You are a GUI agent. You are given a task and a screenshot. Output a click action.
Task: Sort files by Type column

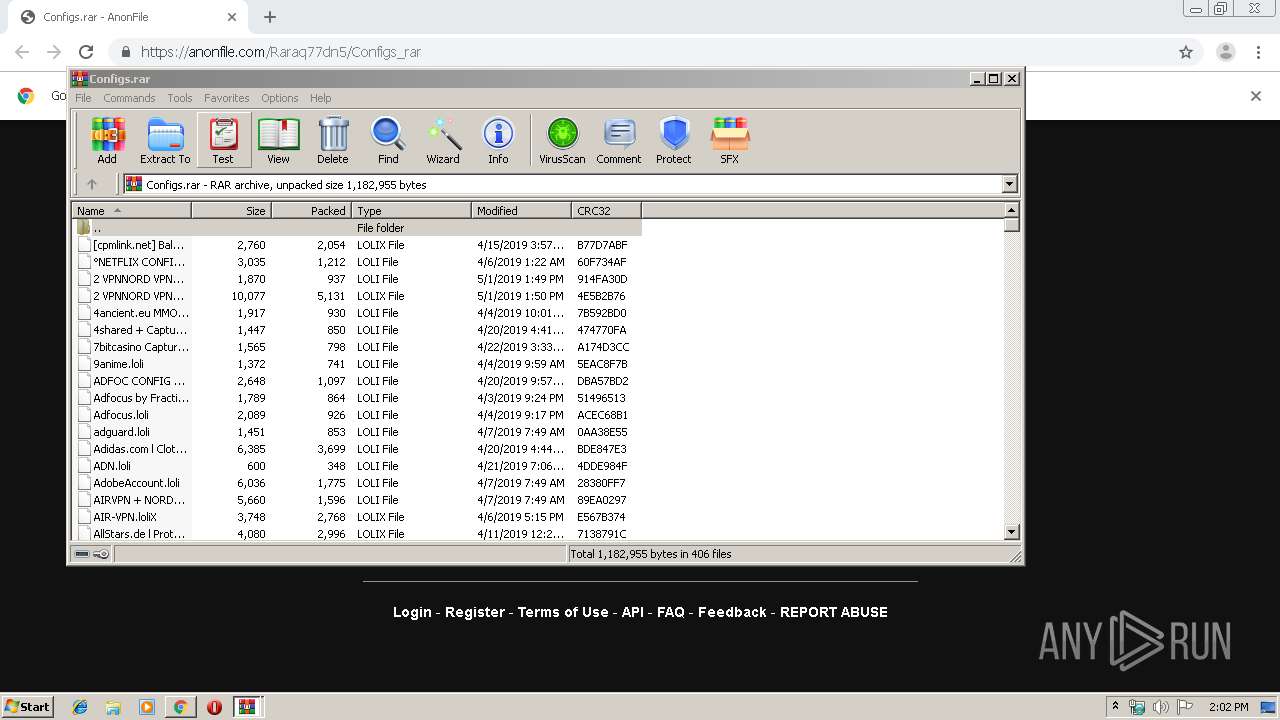coord(411,210)
